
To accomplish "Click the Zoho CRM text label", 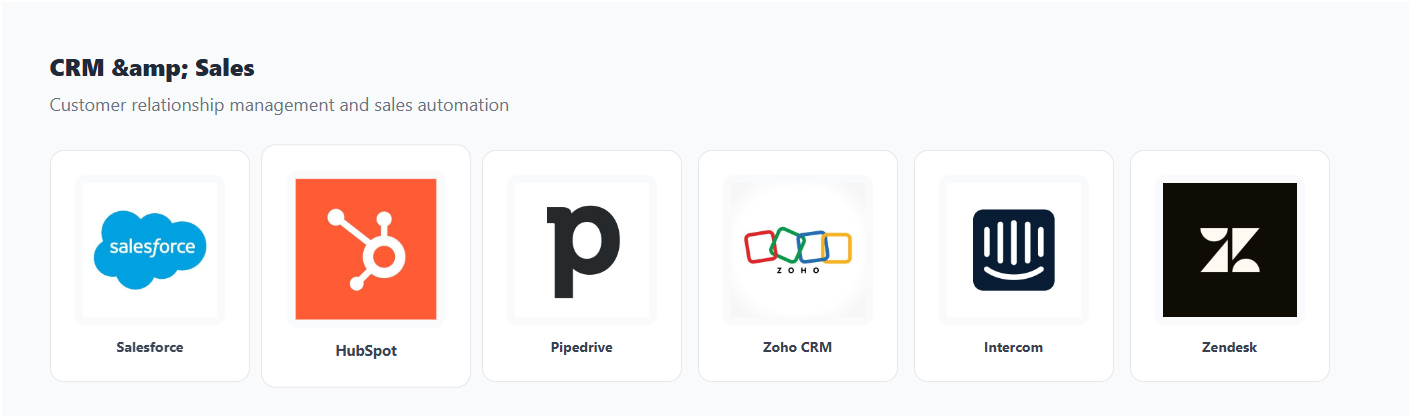I will 798,347.
